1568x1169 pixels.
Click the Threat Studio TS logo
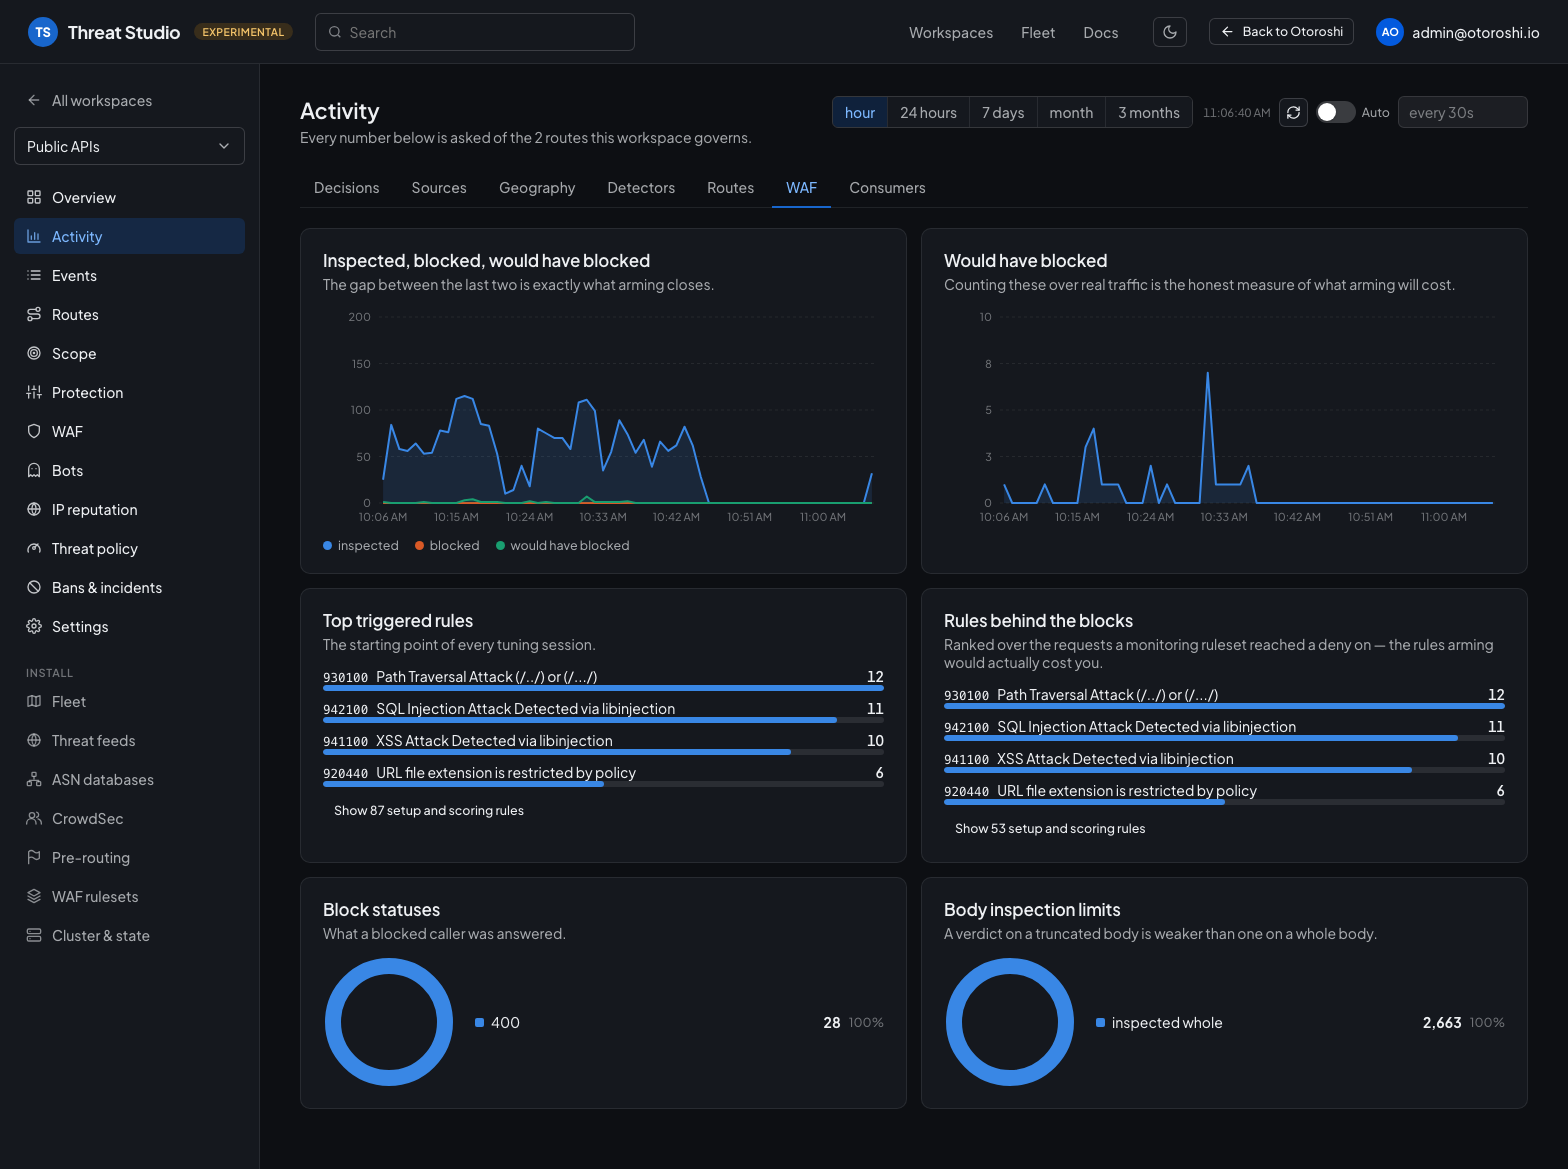click(x=43, y=32)
